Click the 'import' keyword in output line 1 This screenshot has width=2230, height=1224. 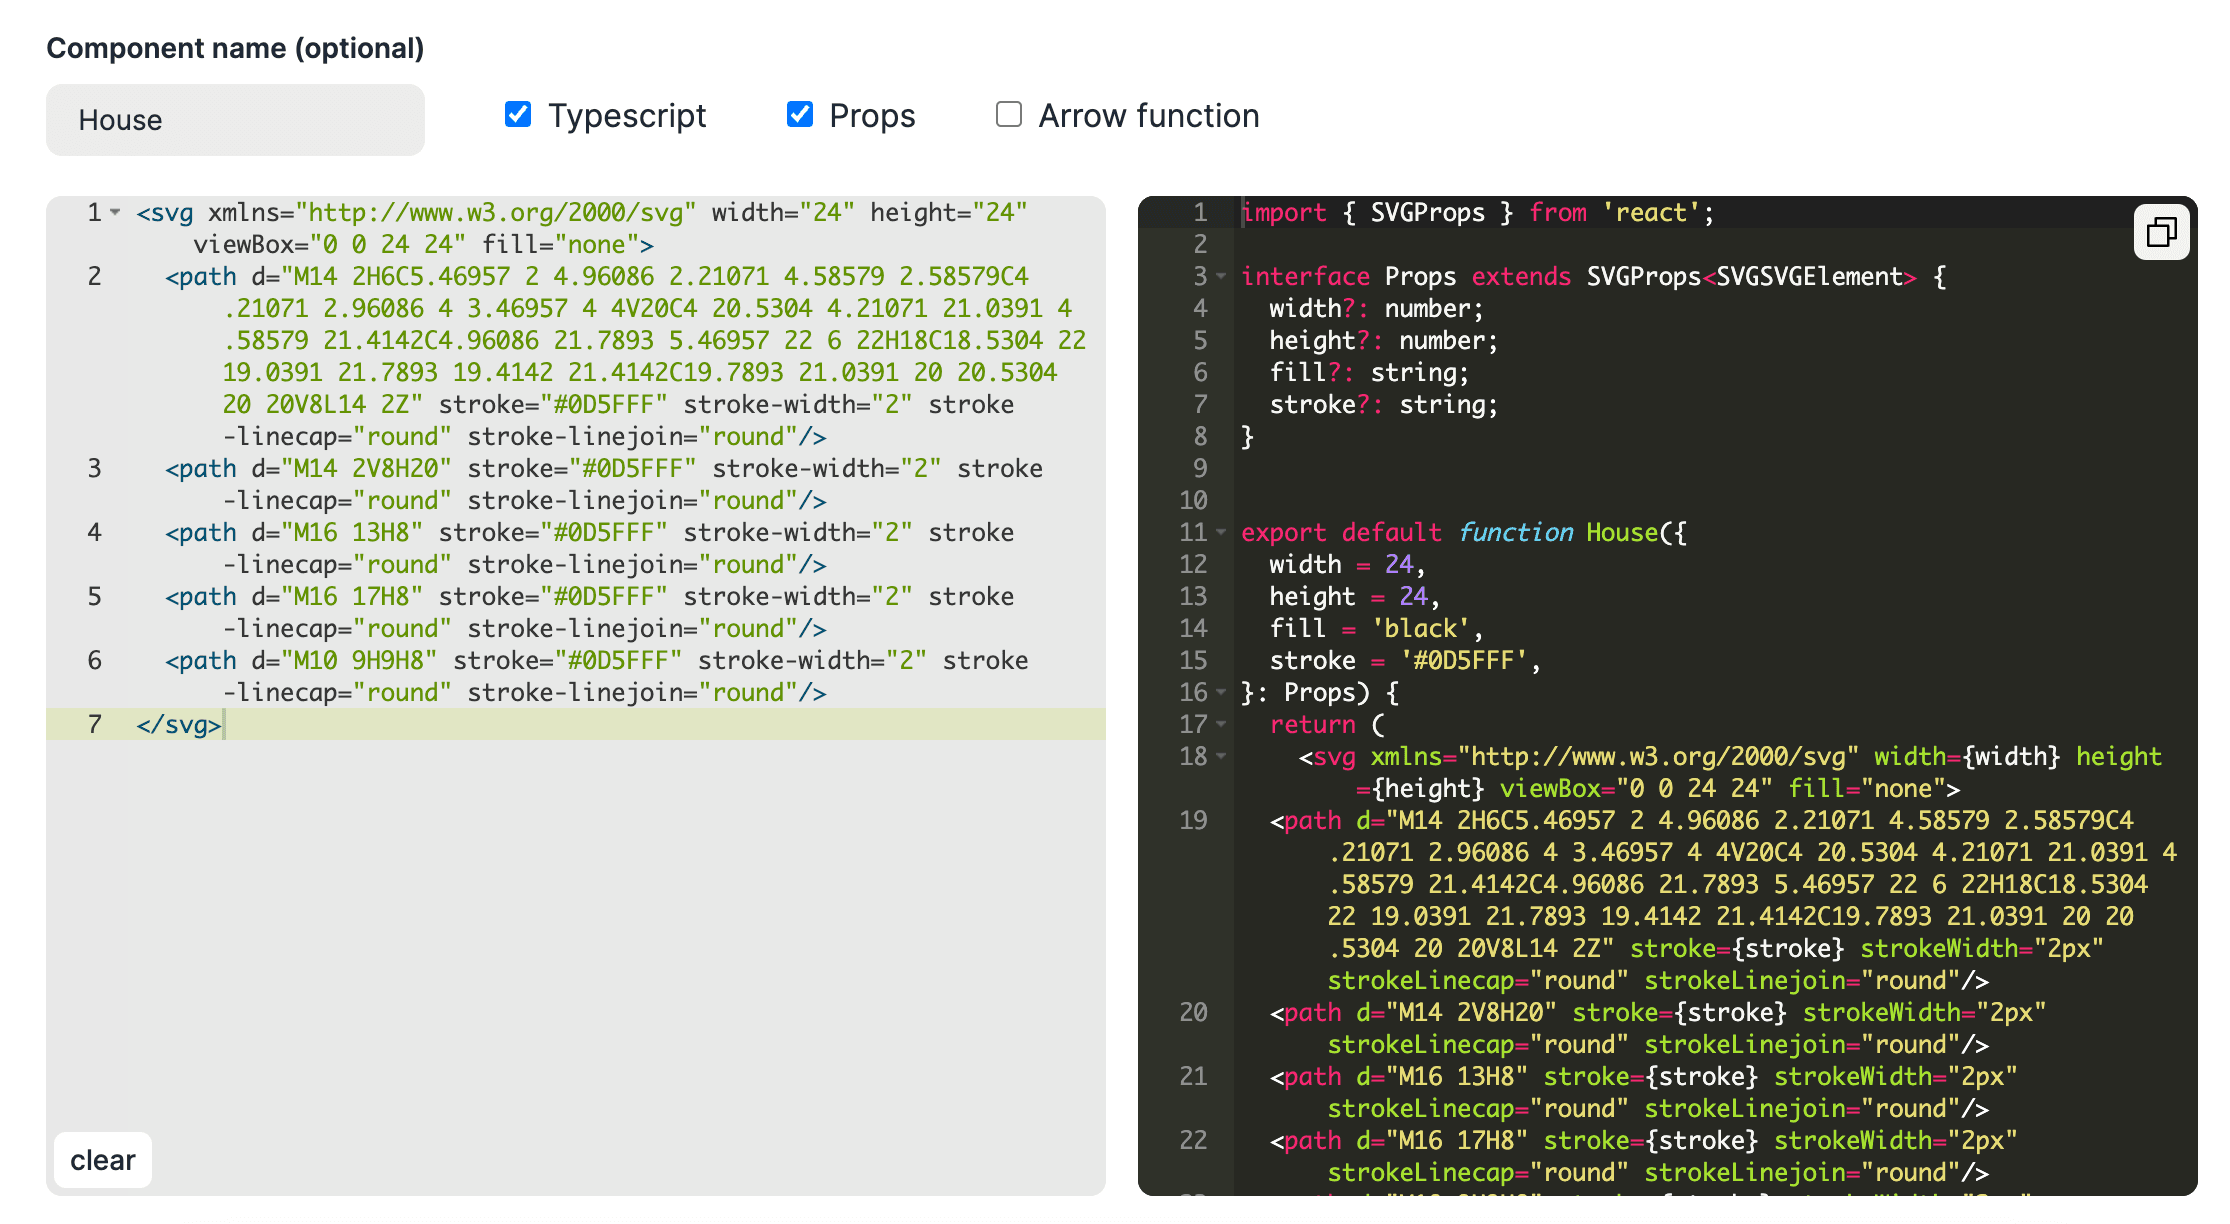pos(1284,212)
